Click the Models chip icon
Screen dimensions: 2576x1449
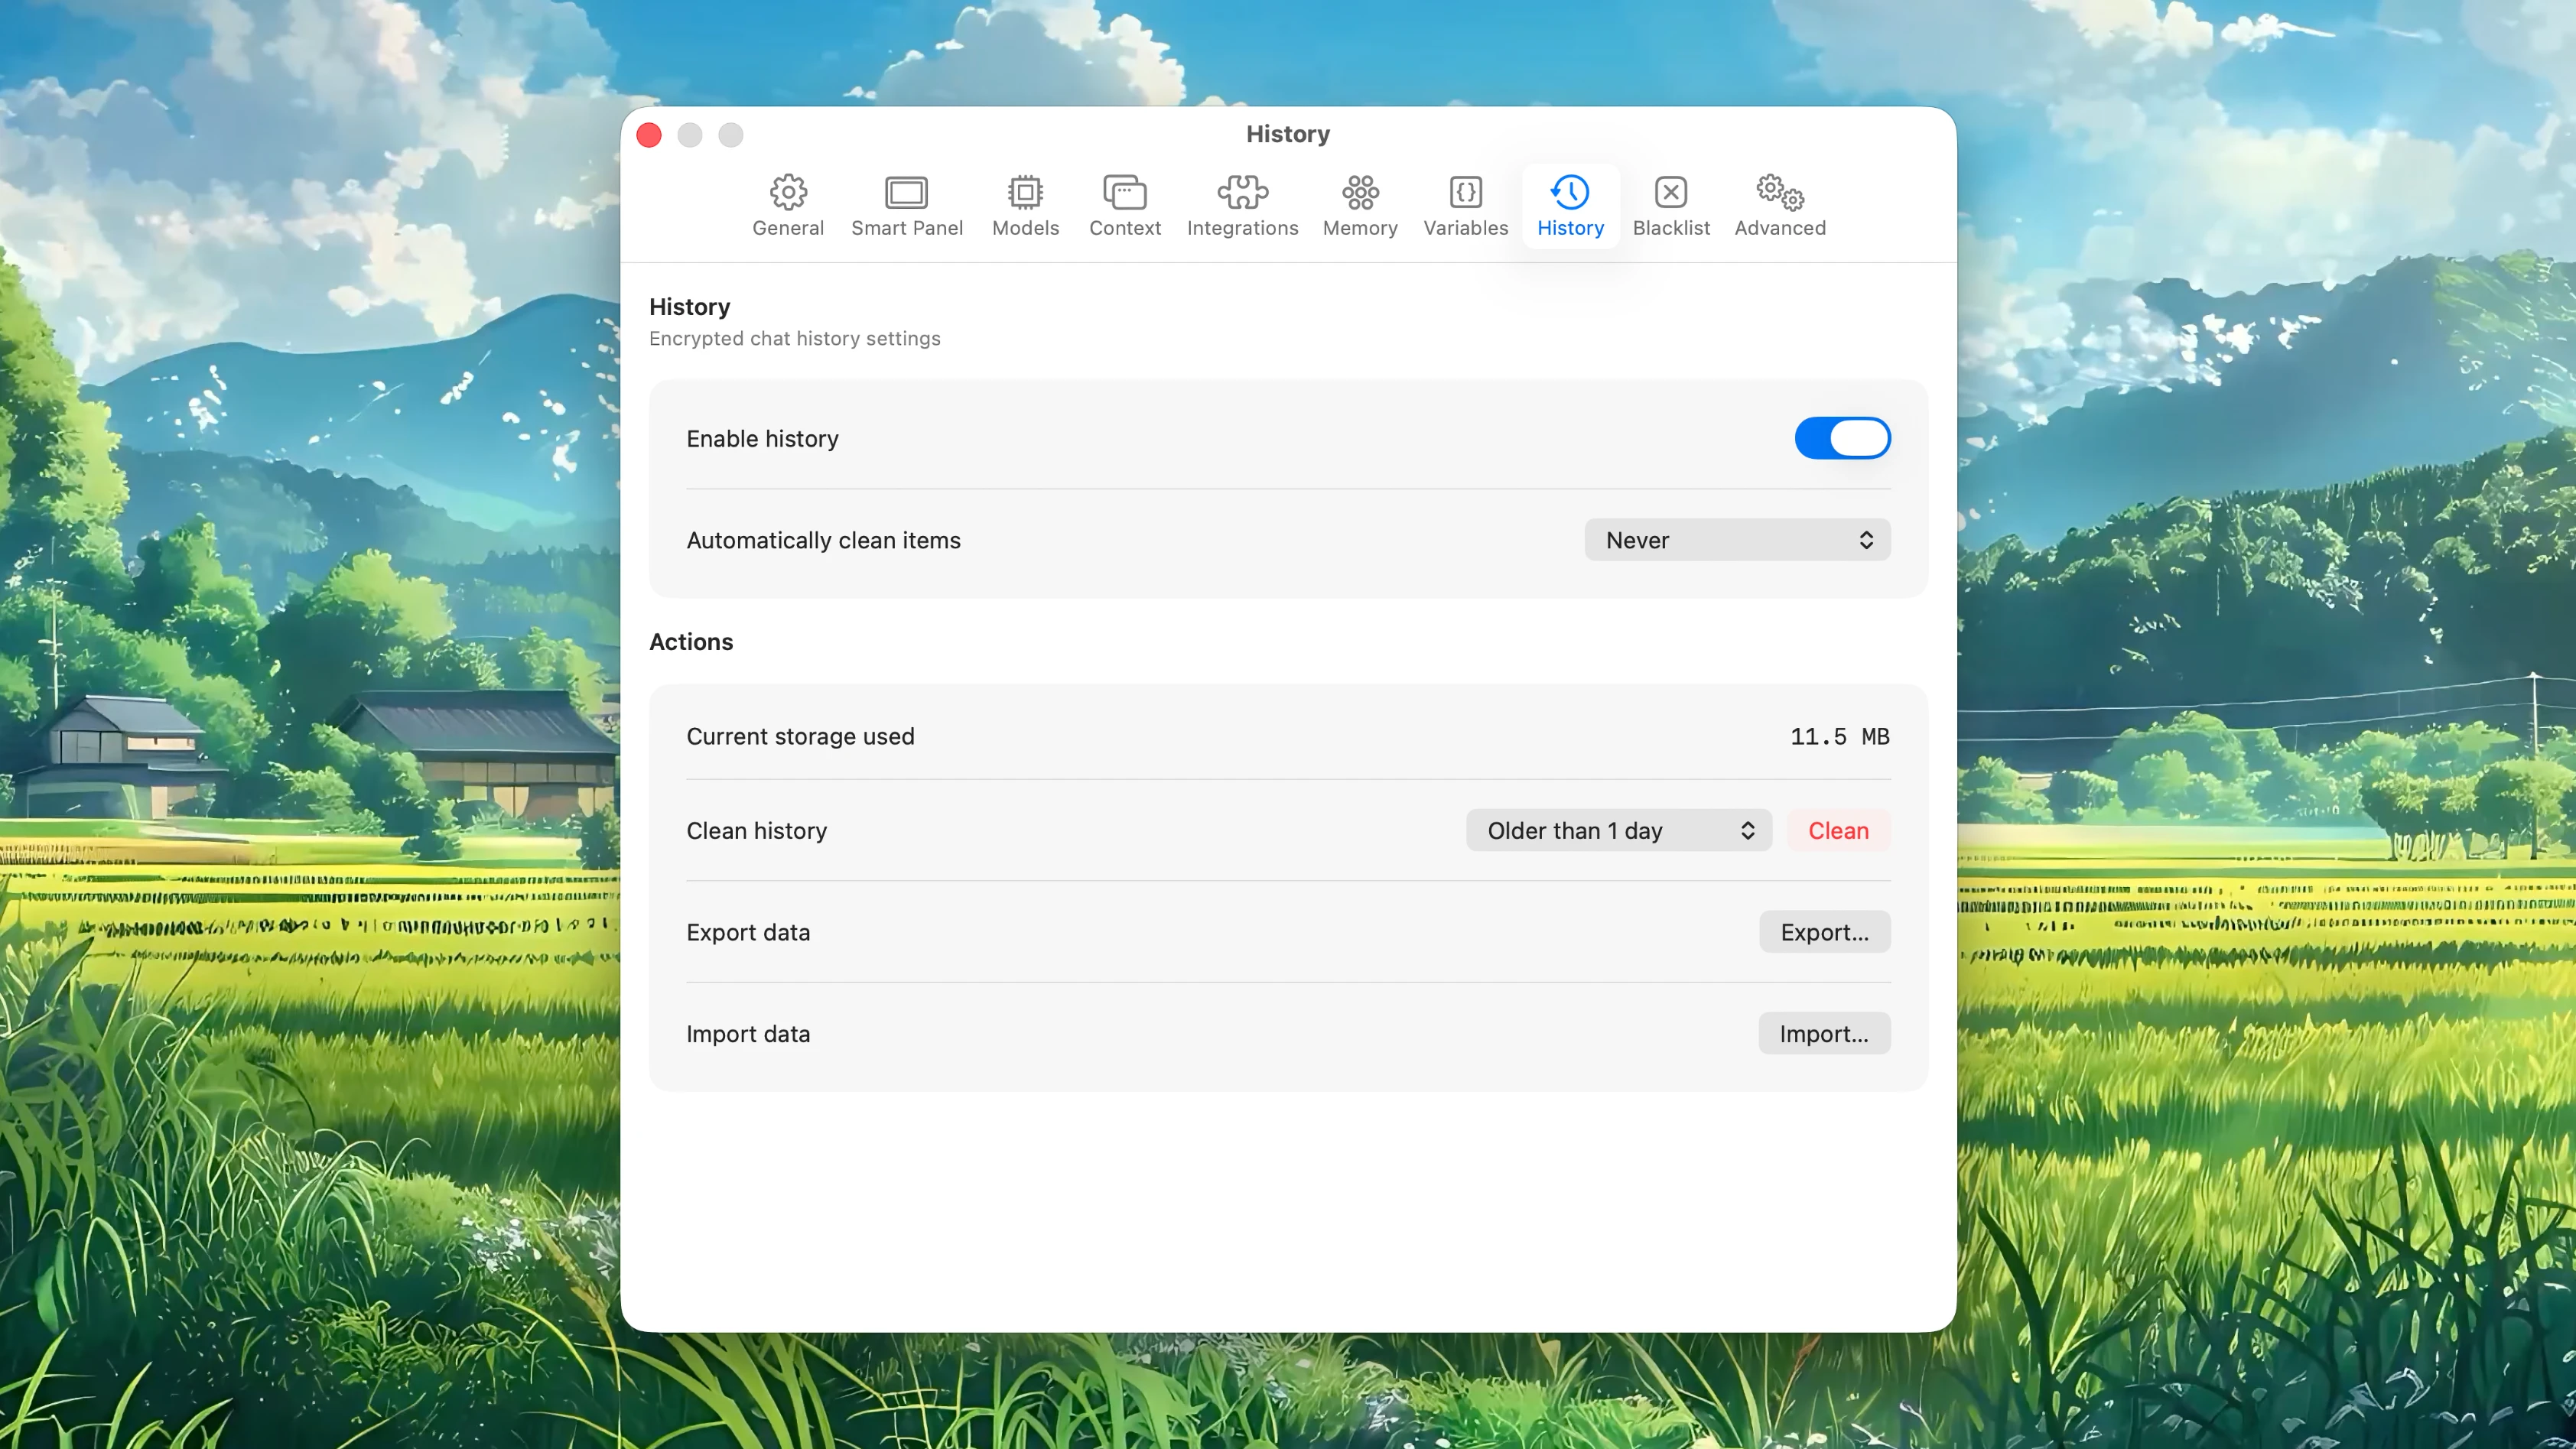[x=1025, y=204]
